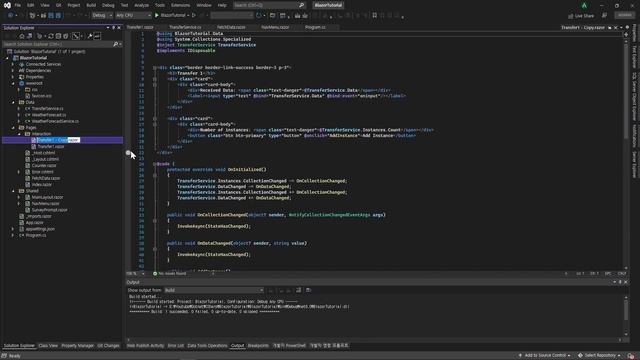The width and height of the screenshot is (640, 360).
Task: Select appsettings.json in Solution Explorer
Action: (x=40, y=229)
